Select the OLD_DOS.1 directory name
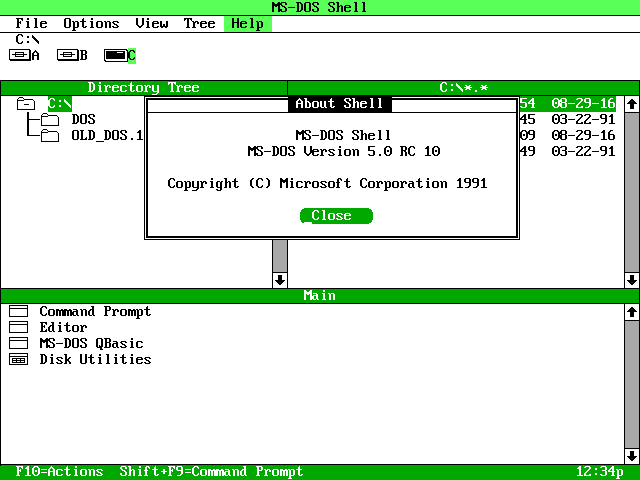Screen dimensions: 640x480 pyautogui.click(x=107, y=136)
